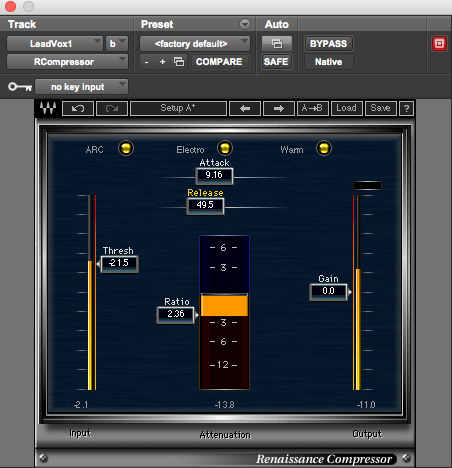Image resolution: width=452 pixels, height=468 pixels.
Task: Undo the last parameter change
Action: pos(78,108)
